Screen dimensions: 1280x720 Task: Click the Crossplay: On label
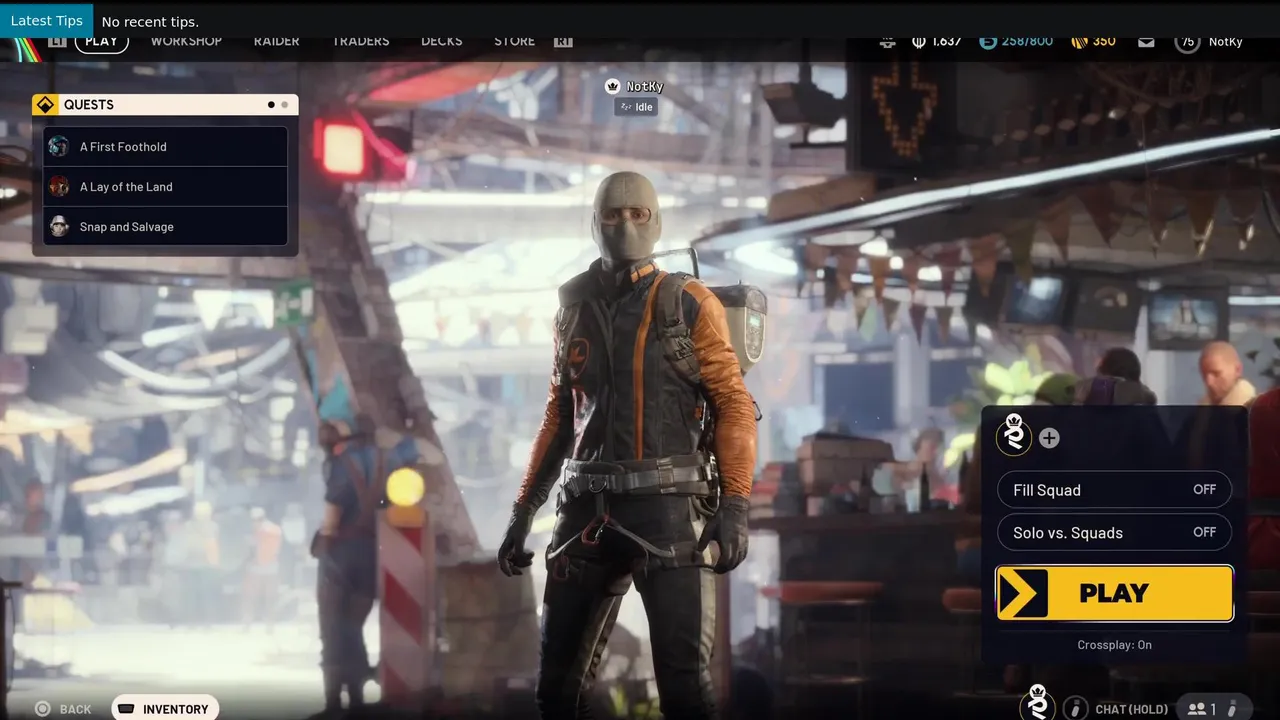(1114, 645)
